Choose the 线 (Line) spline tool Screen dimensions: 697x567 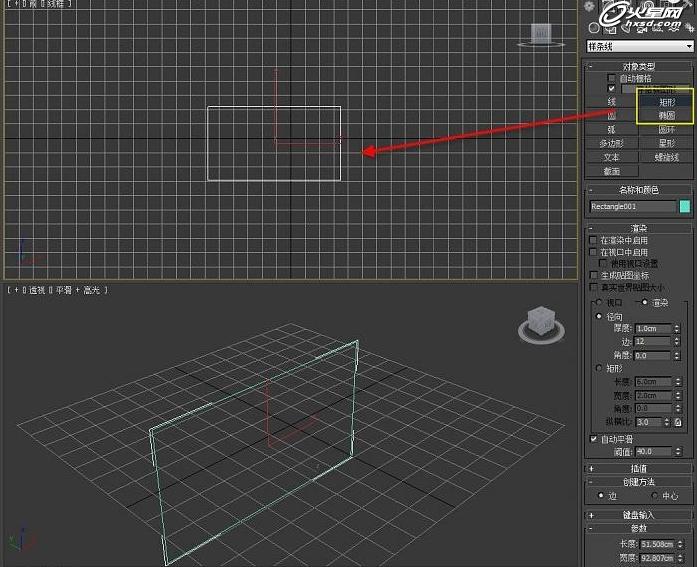[612, 102]
